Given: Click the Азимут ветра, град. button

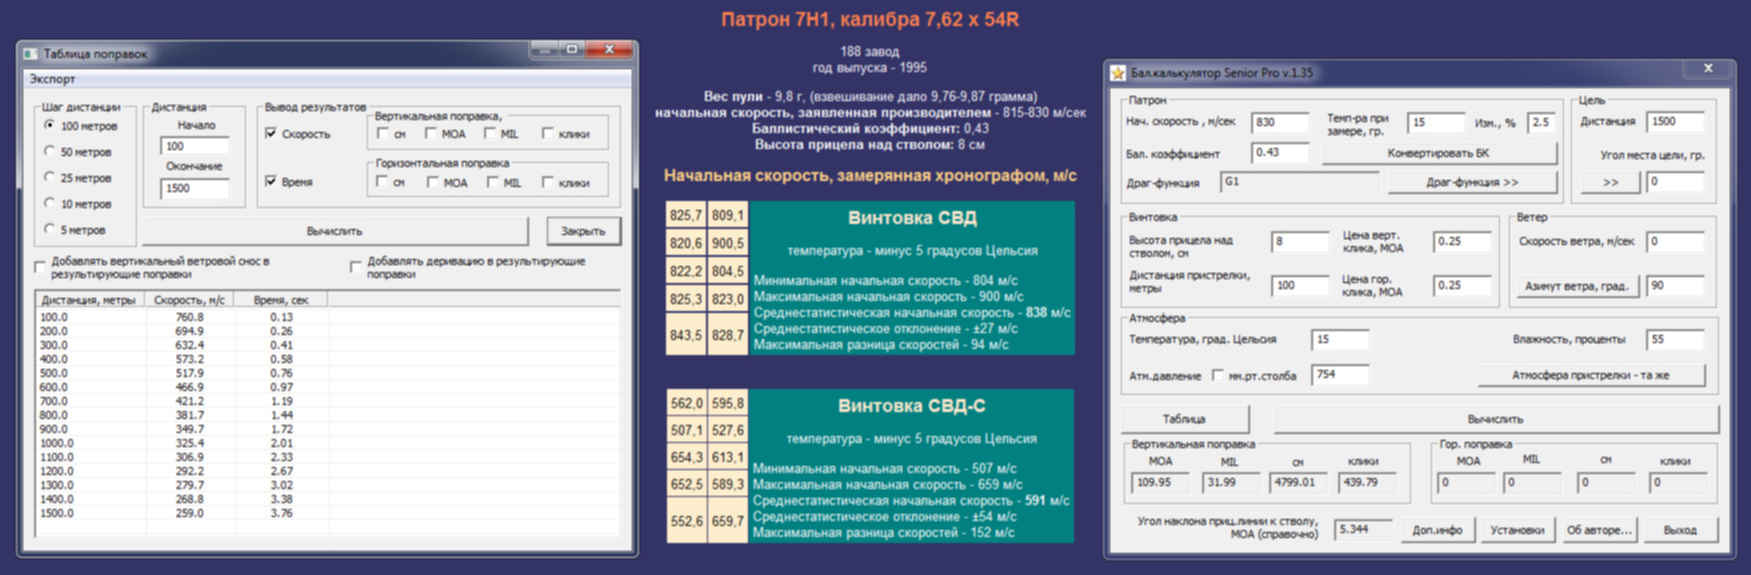Looking at the screenshot, I should [x=1575, y=286].
